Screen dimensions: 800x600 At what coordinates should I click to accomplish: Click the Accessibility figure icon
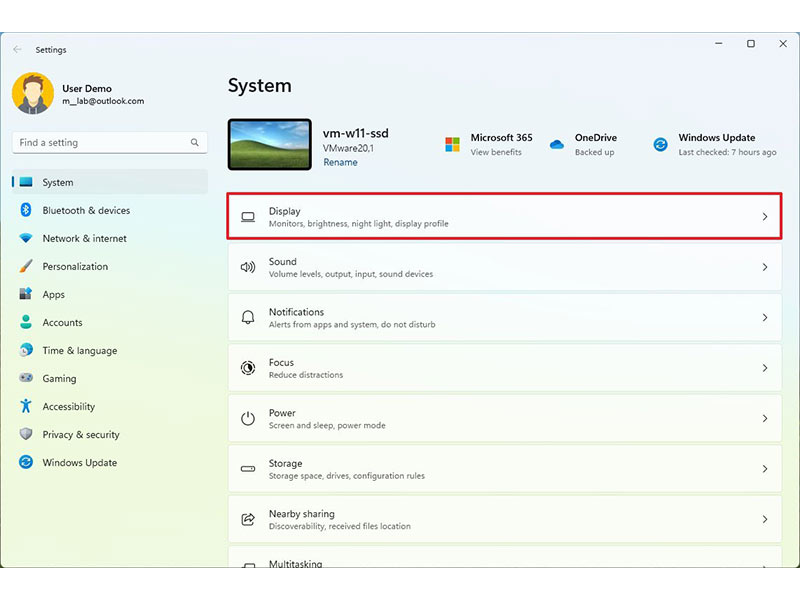tap(26, 406)
